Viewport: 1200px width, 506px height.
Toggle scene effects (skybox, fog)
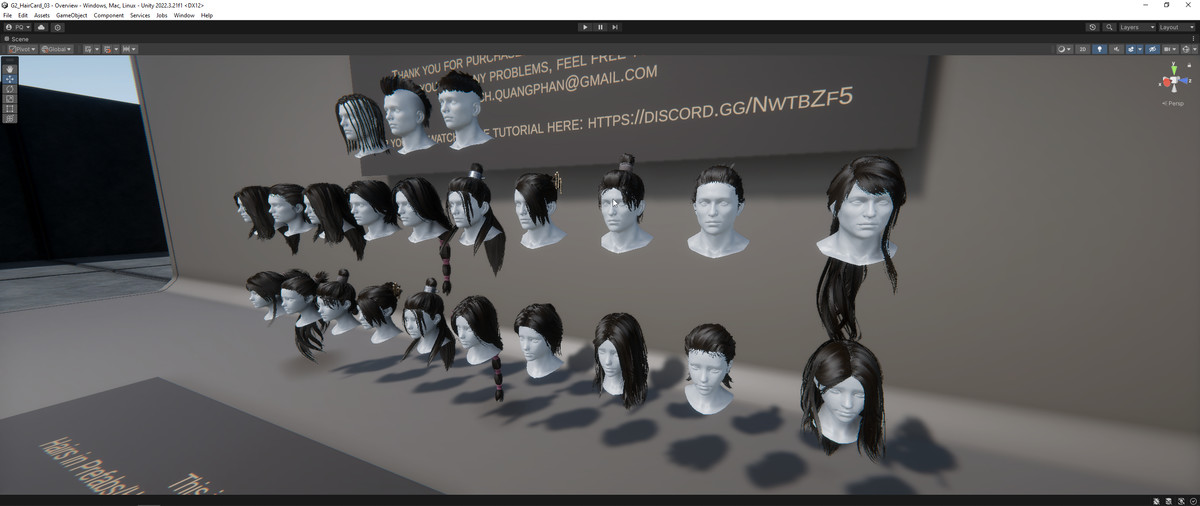[x=1131, y=49]
